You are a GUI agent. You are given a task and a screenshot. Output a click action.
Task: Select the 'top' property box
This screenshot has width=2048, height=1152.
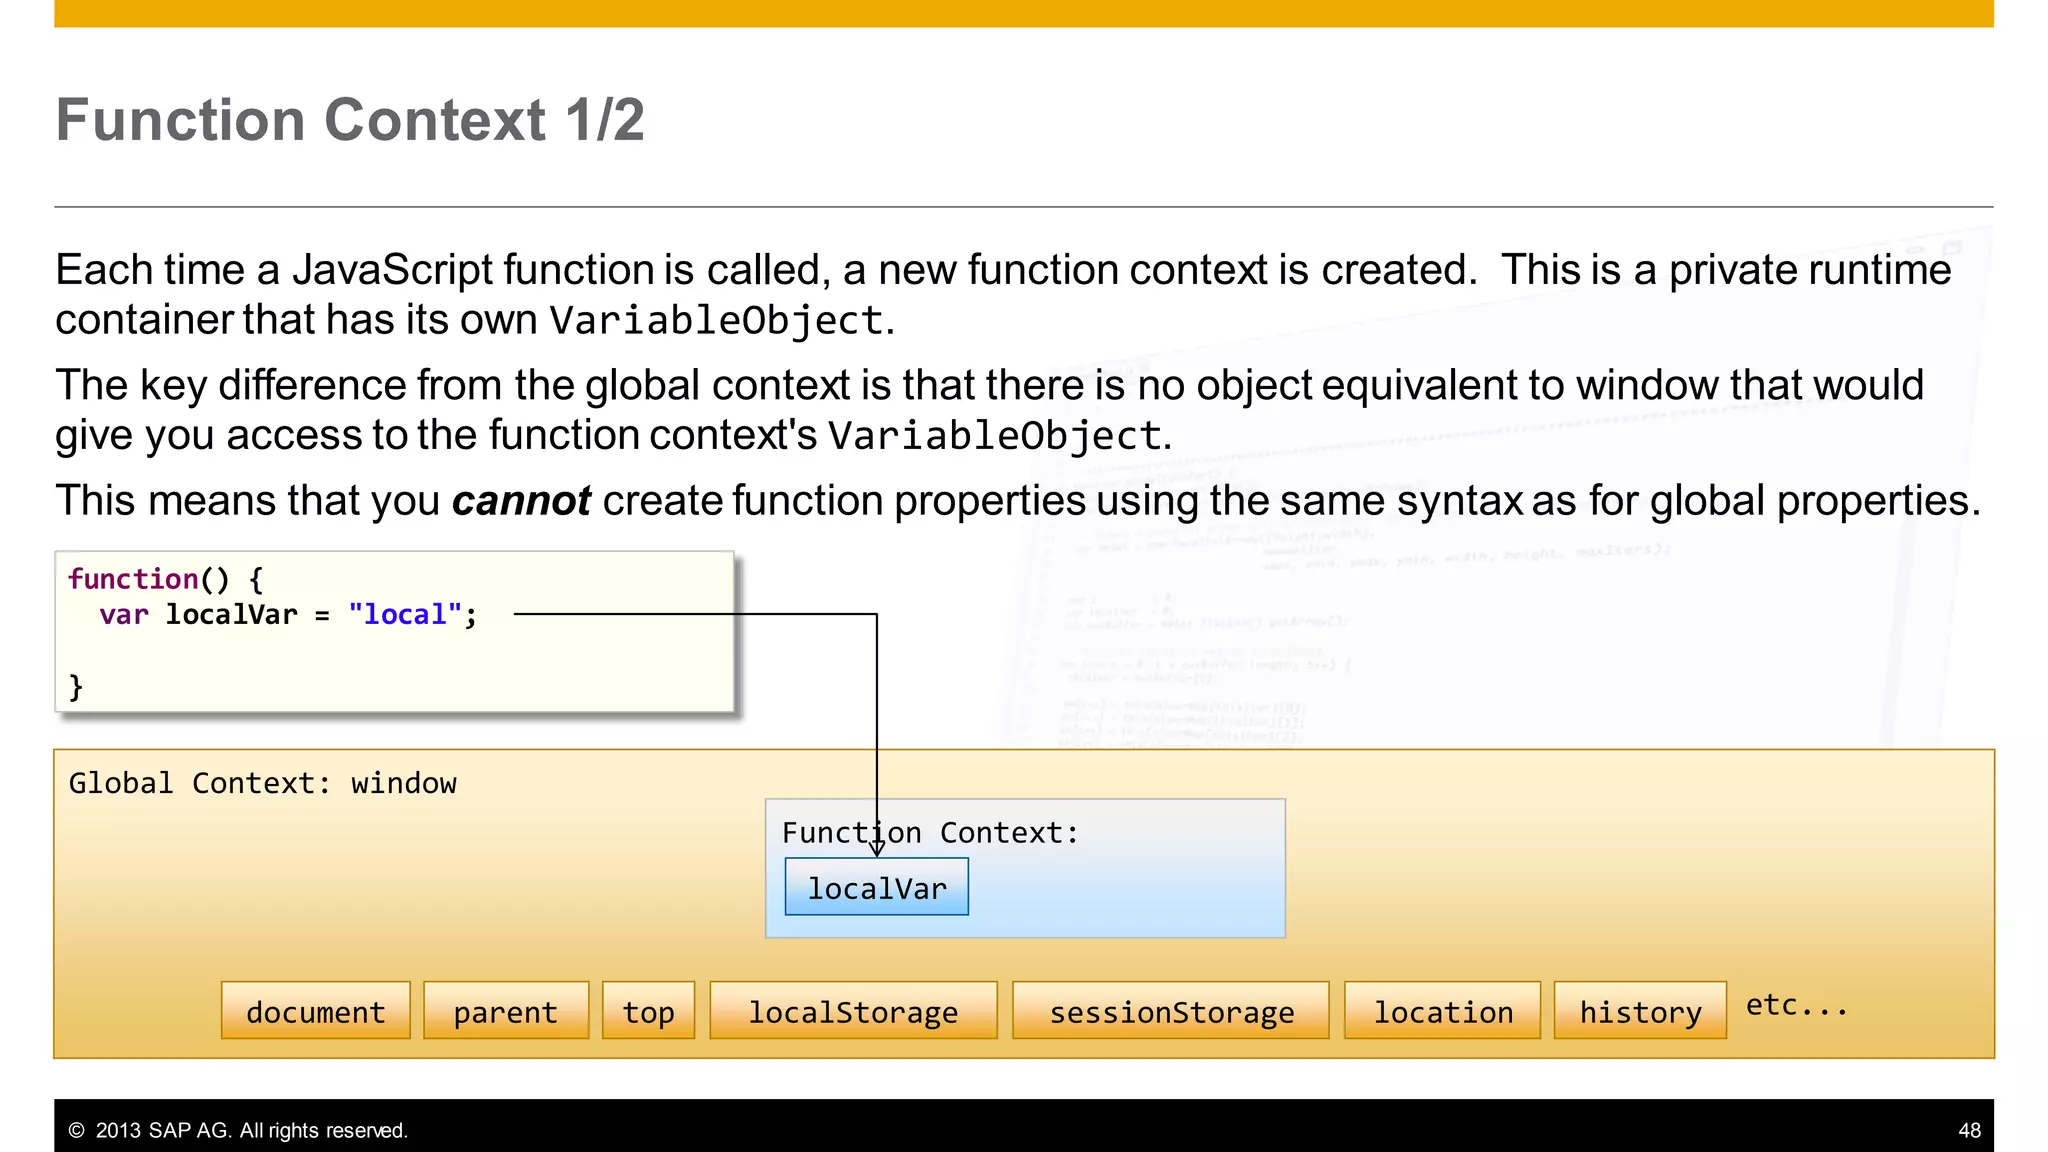[x=648, y=1011]
